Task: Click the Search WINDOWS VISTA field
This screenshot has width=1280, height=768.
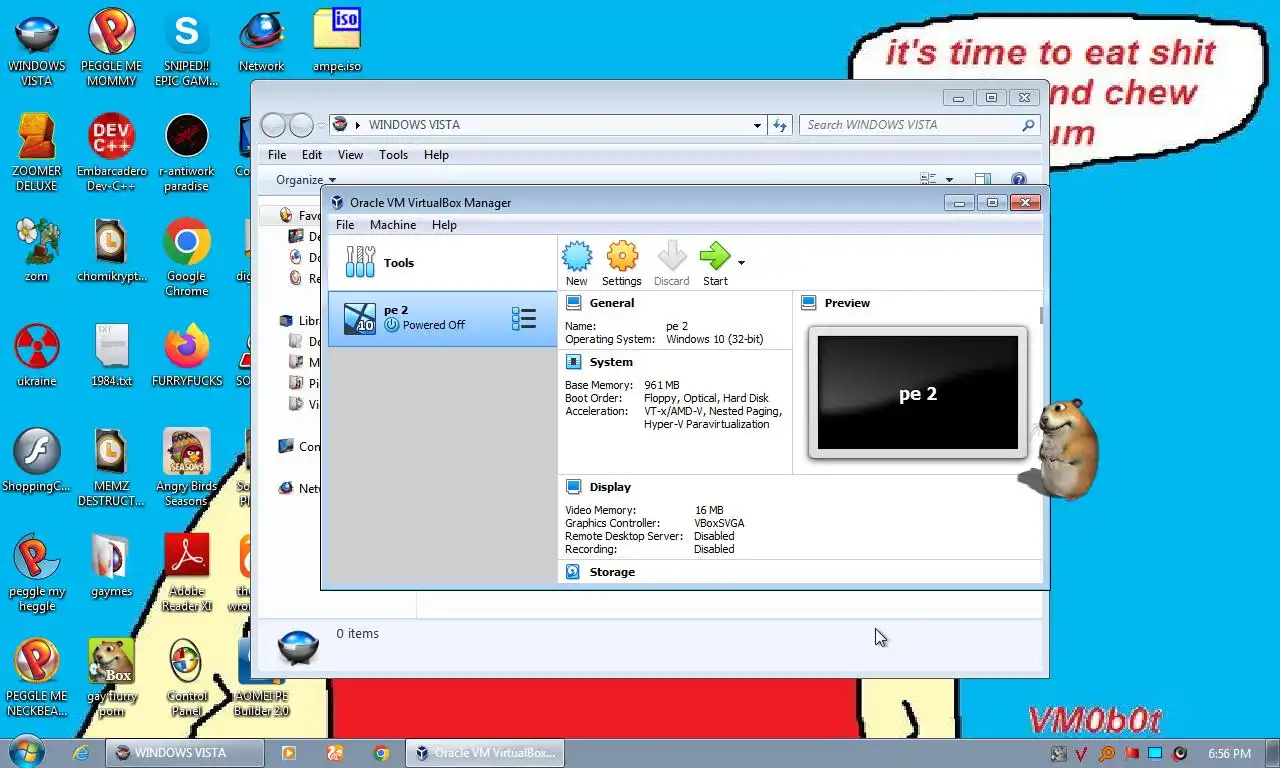Action: tap(919, 125)
